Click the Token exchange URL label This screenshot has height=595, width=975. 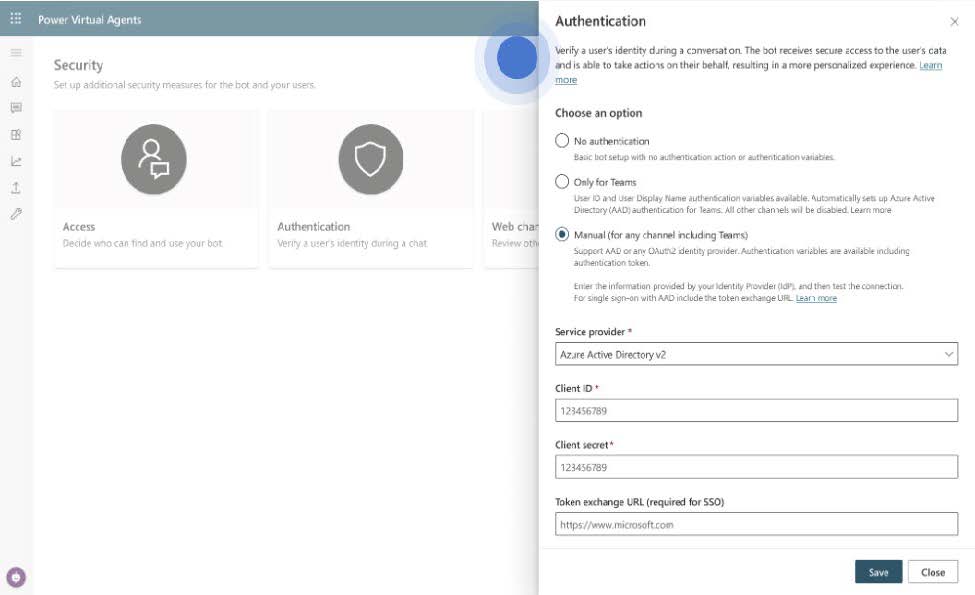639,502
